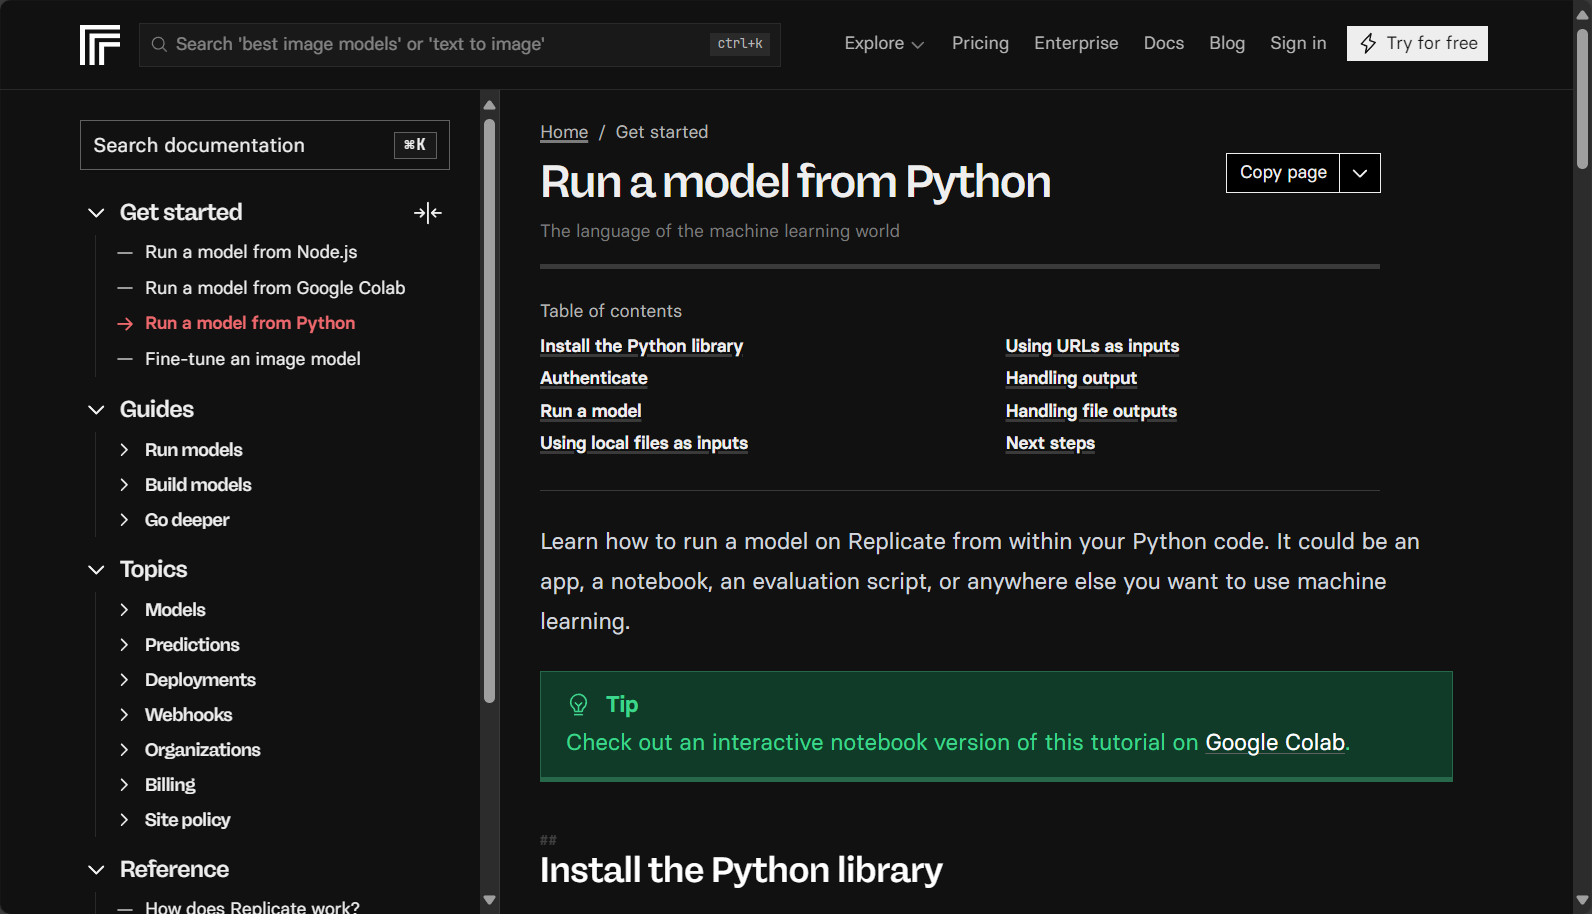Click the search magnifier icon in top bar
Screen dimensions: 1592x914
[x=159, y=44]
